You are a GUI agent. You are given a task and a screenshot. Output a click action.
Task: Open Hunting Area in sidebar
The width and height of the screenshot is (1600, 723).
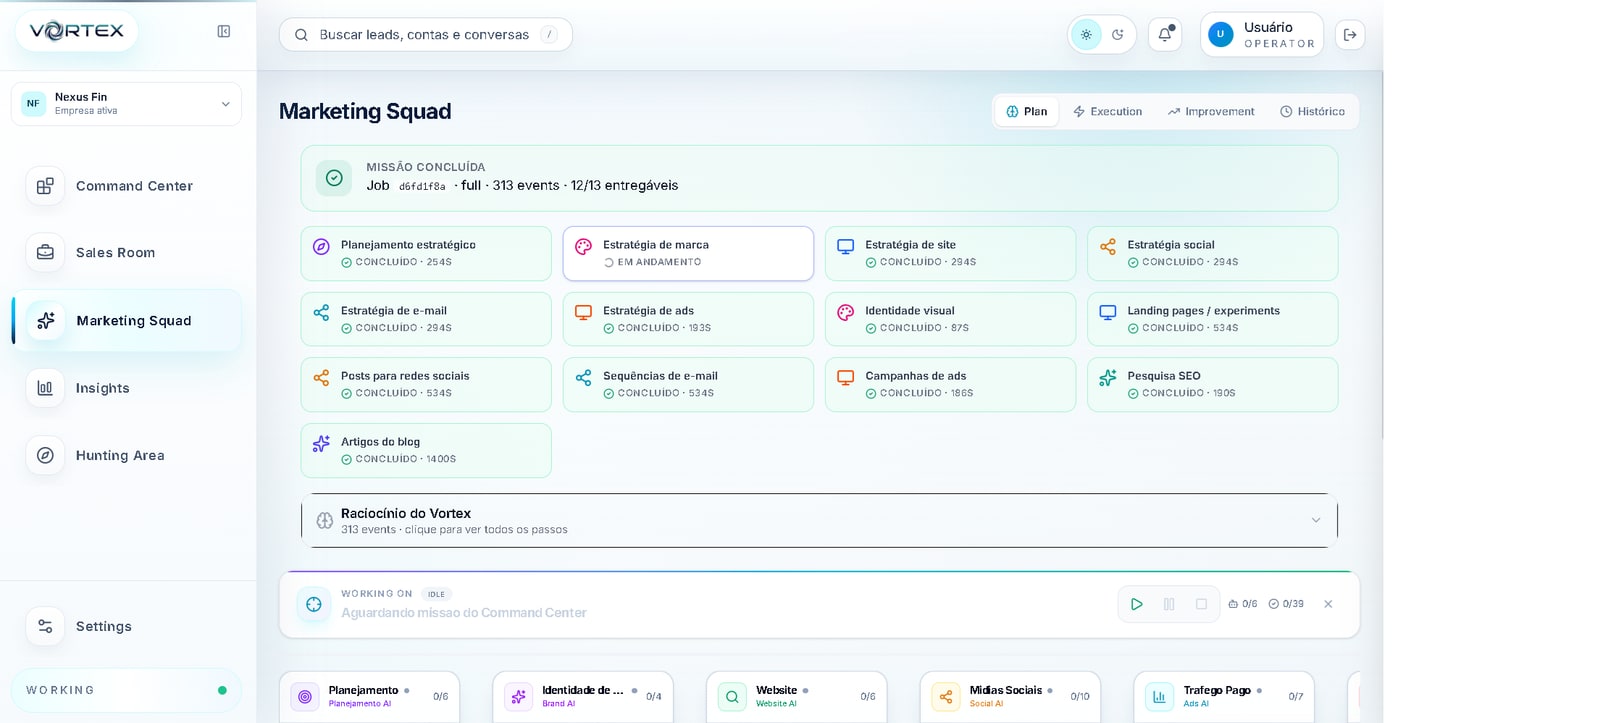[x=126, y=455]
